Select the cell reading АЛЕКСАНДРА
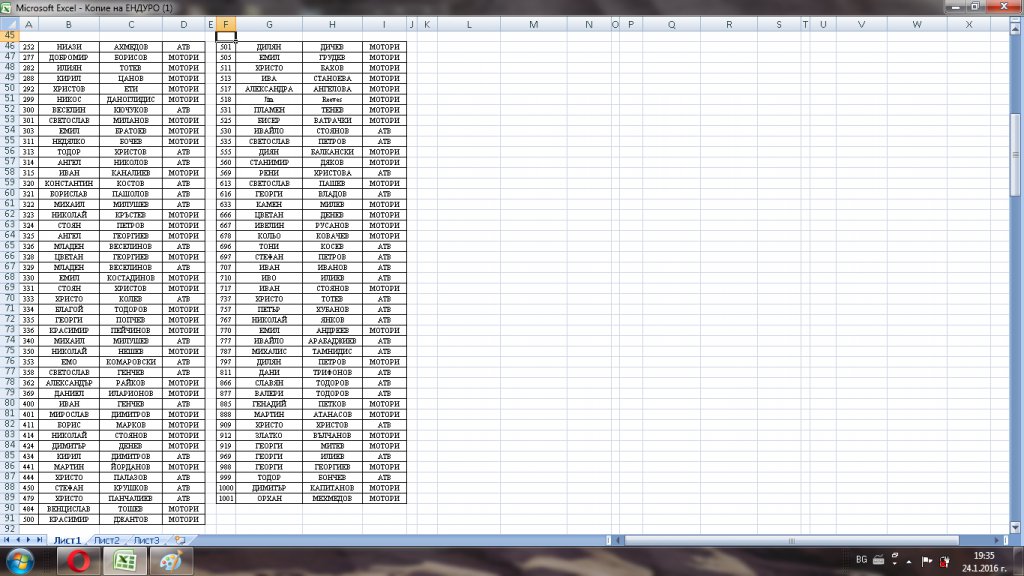The image size is (1024, 576). 269,89
